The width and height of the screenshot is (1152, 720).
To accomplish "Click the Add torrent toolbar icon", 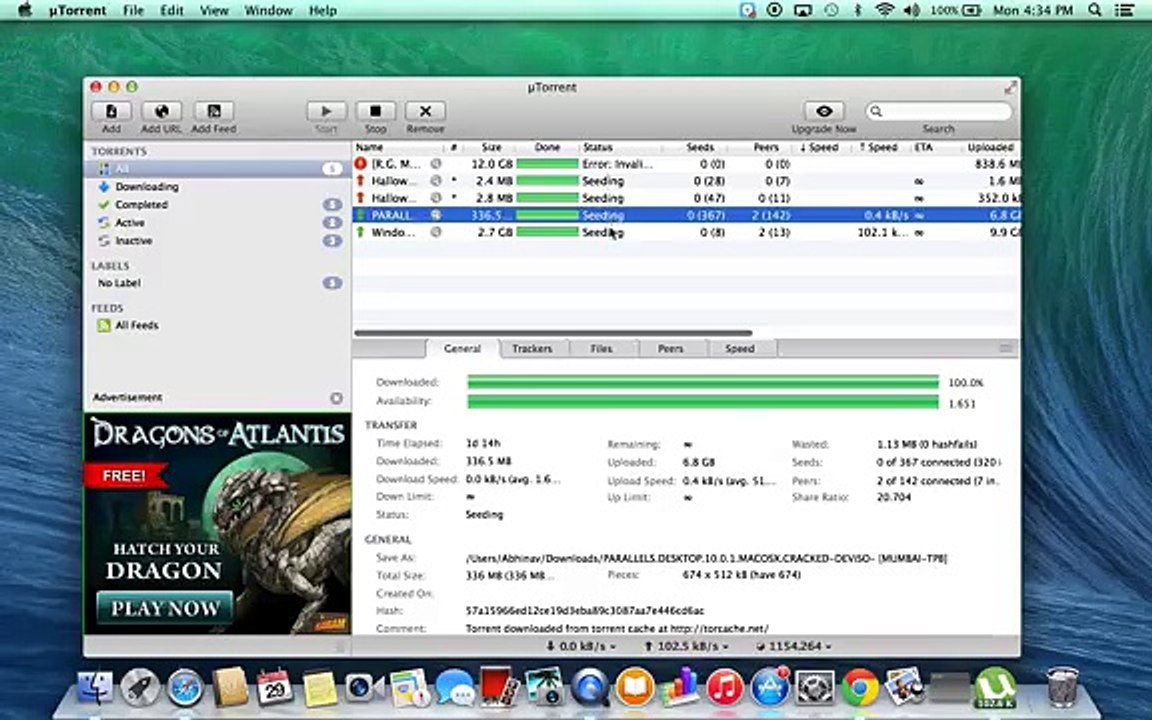I will point(112,112).
